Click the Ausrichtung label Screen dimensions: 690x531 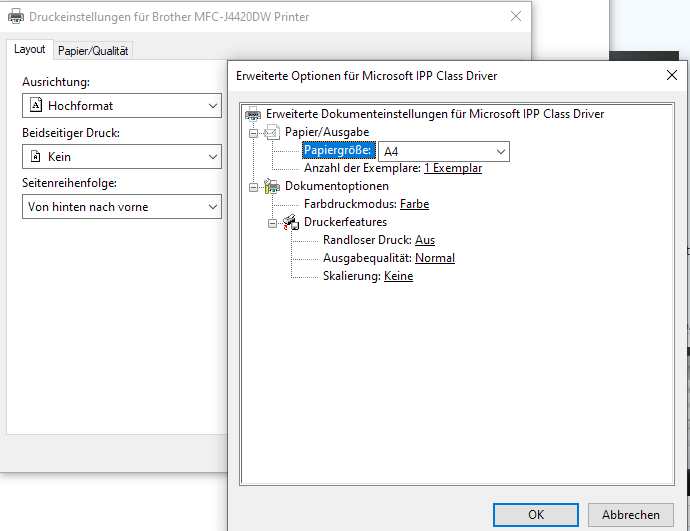(x=56, y=82)
